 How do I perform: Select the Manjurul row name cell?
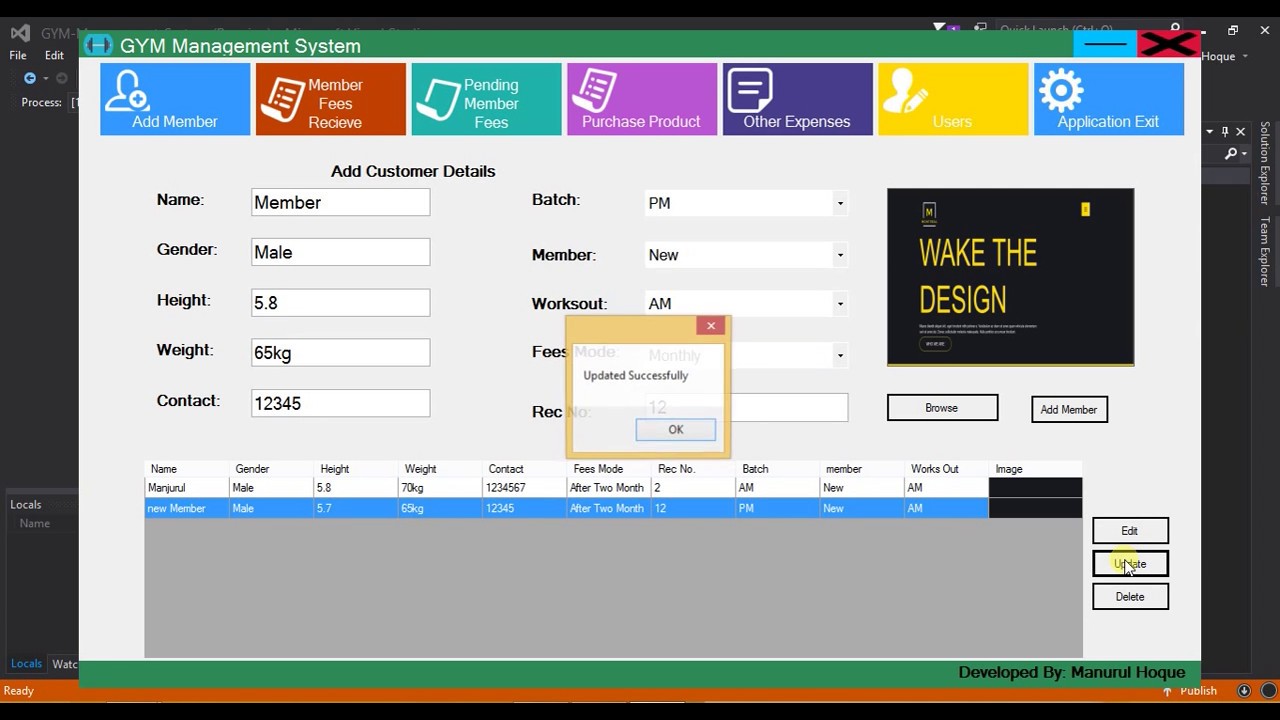pos(188,488)
